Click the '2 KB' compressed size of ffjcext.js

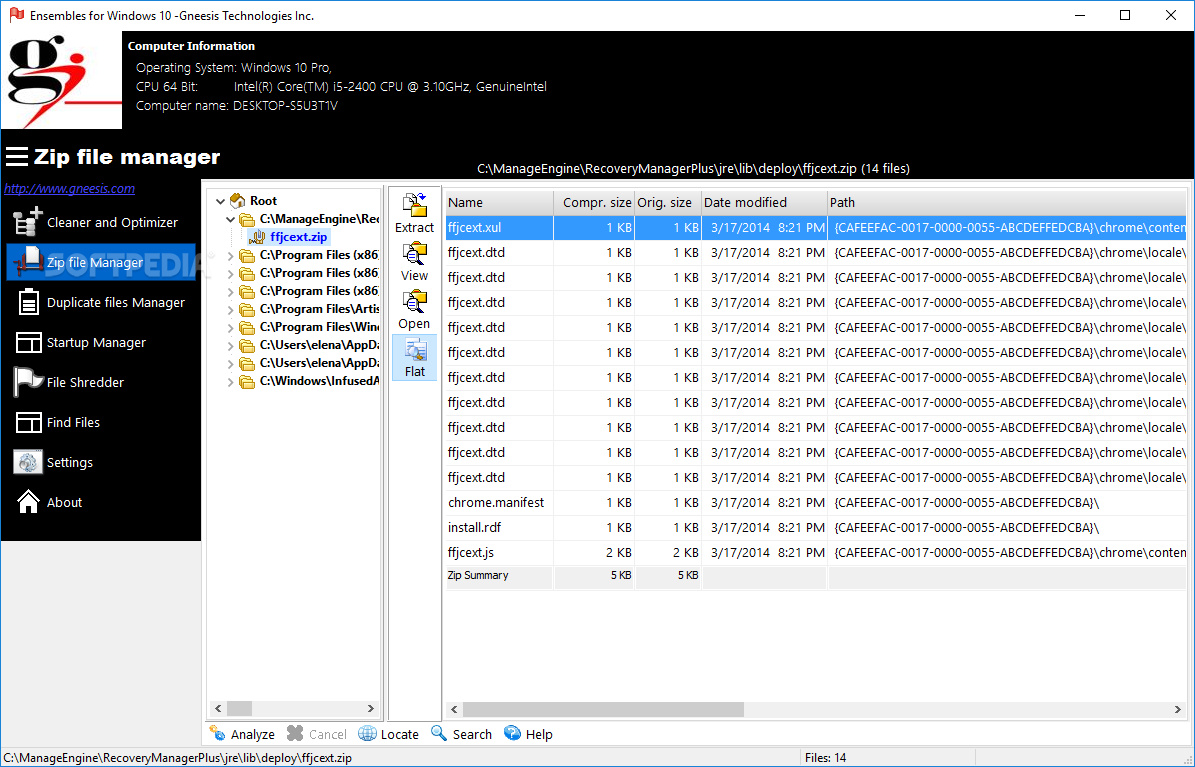click(619, 553)
